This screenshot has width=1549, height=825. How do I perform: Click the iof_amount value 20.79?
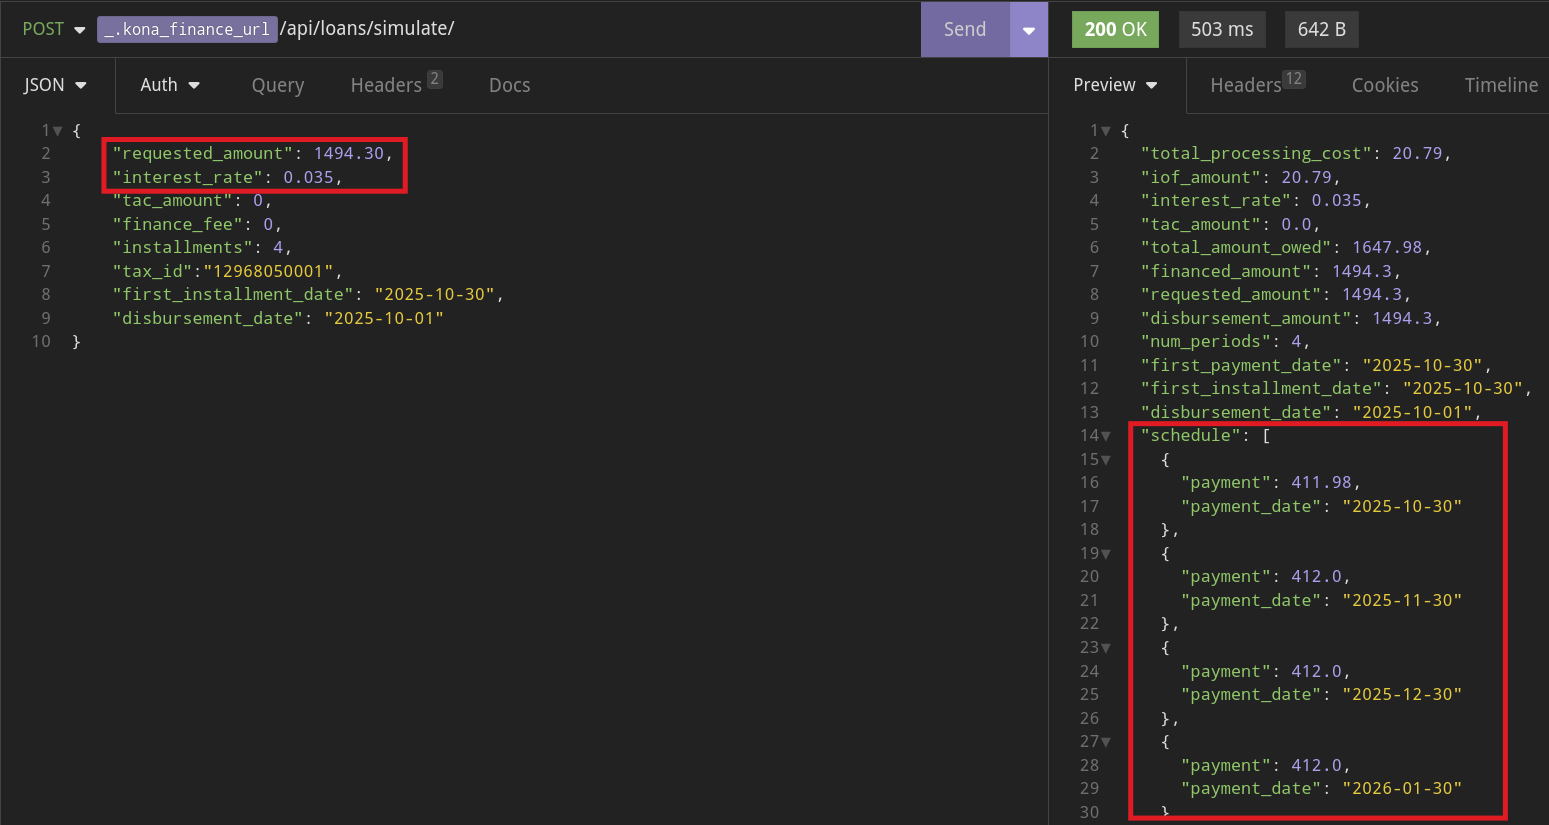click(1306, 177)
